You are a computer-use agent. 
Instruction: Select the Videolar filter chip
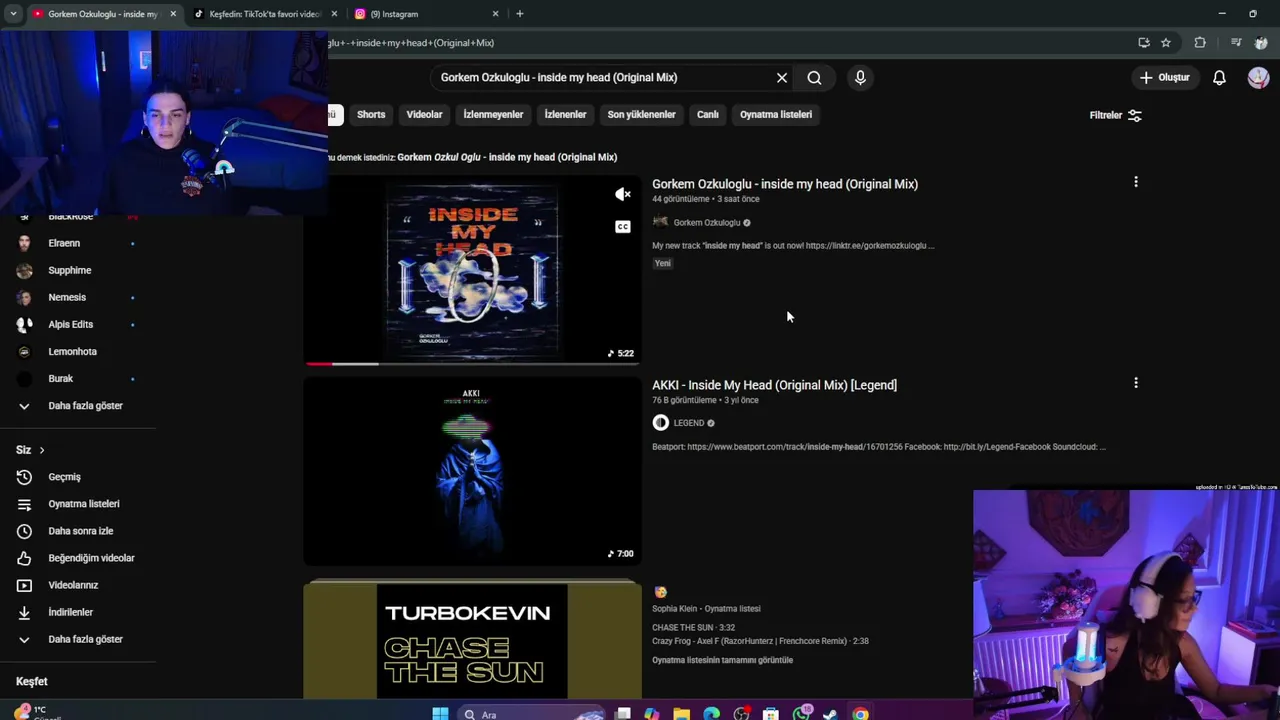point(424,114)
